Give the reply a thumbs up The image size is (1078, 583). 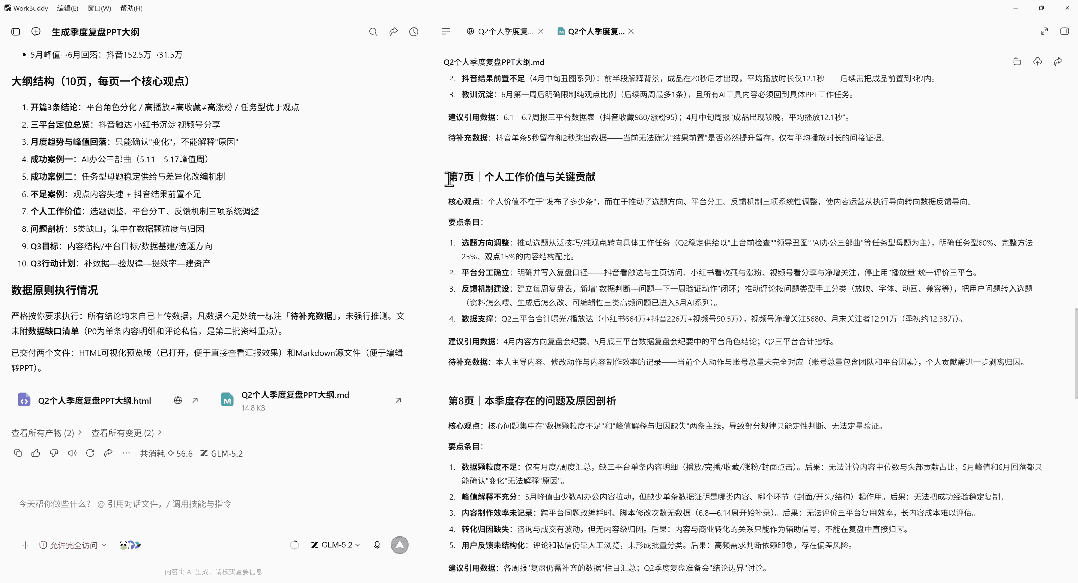36,453
